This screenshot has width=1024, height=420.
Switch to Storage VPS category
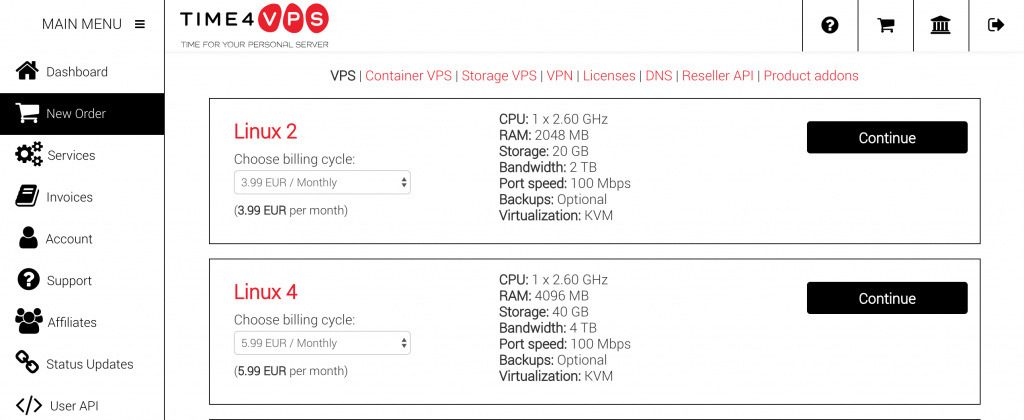tap(499, 76)
